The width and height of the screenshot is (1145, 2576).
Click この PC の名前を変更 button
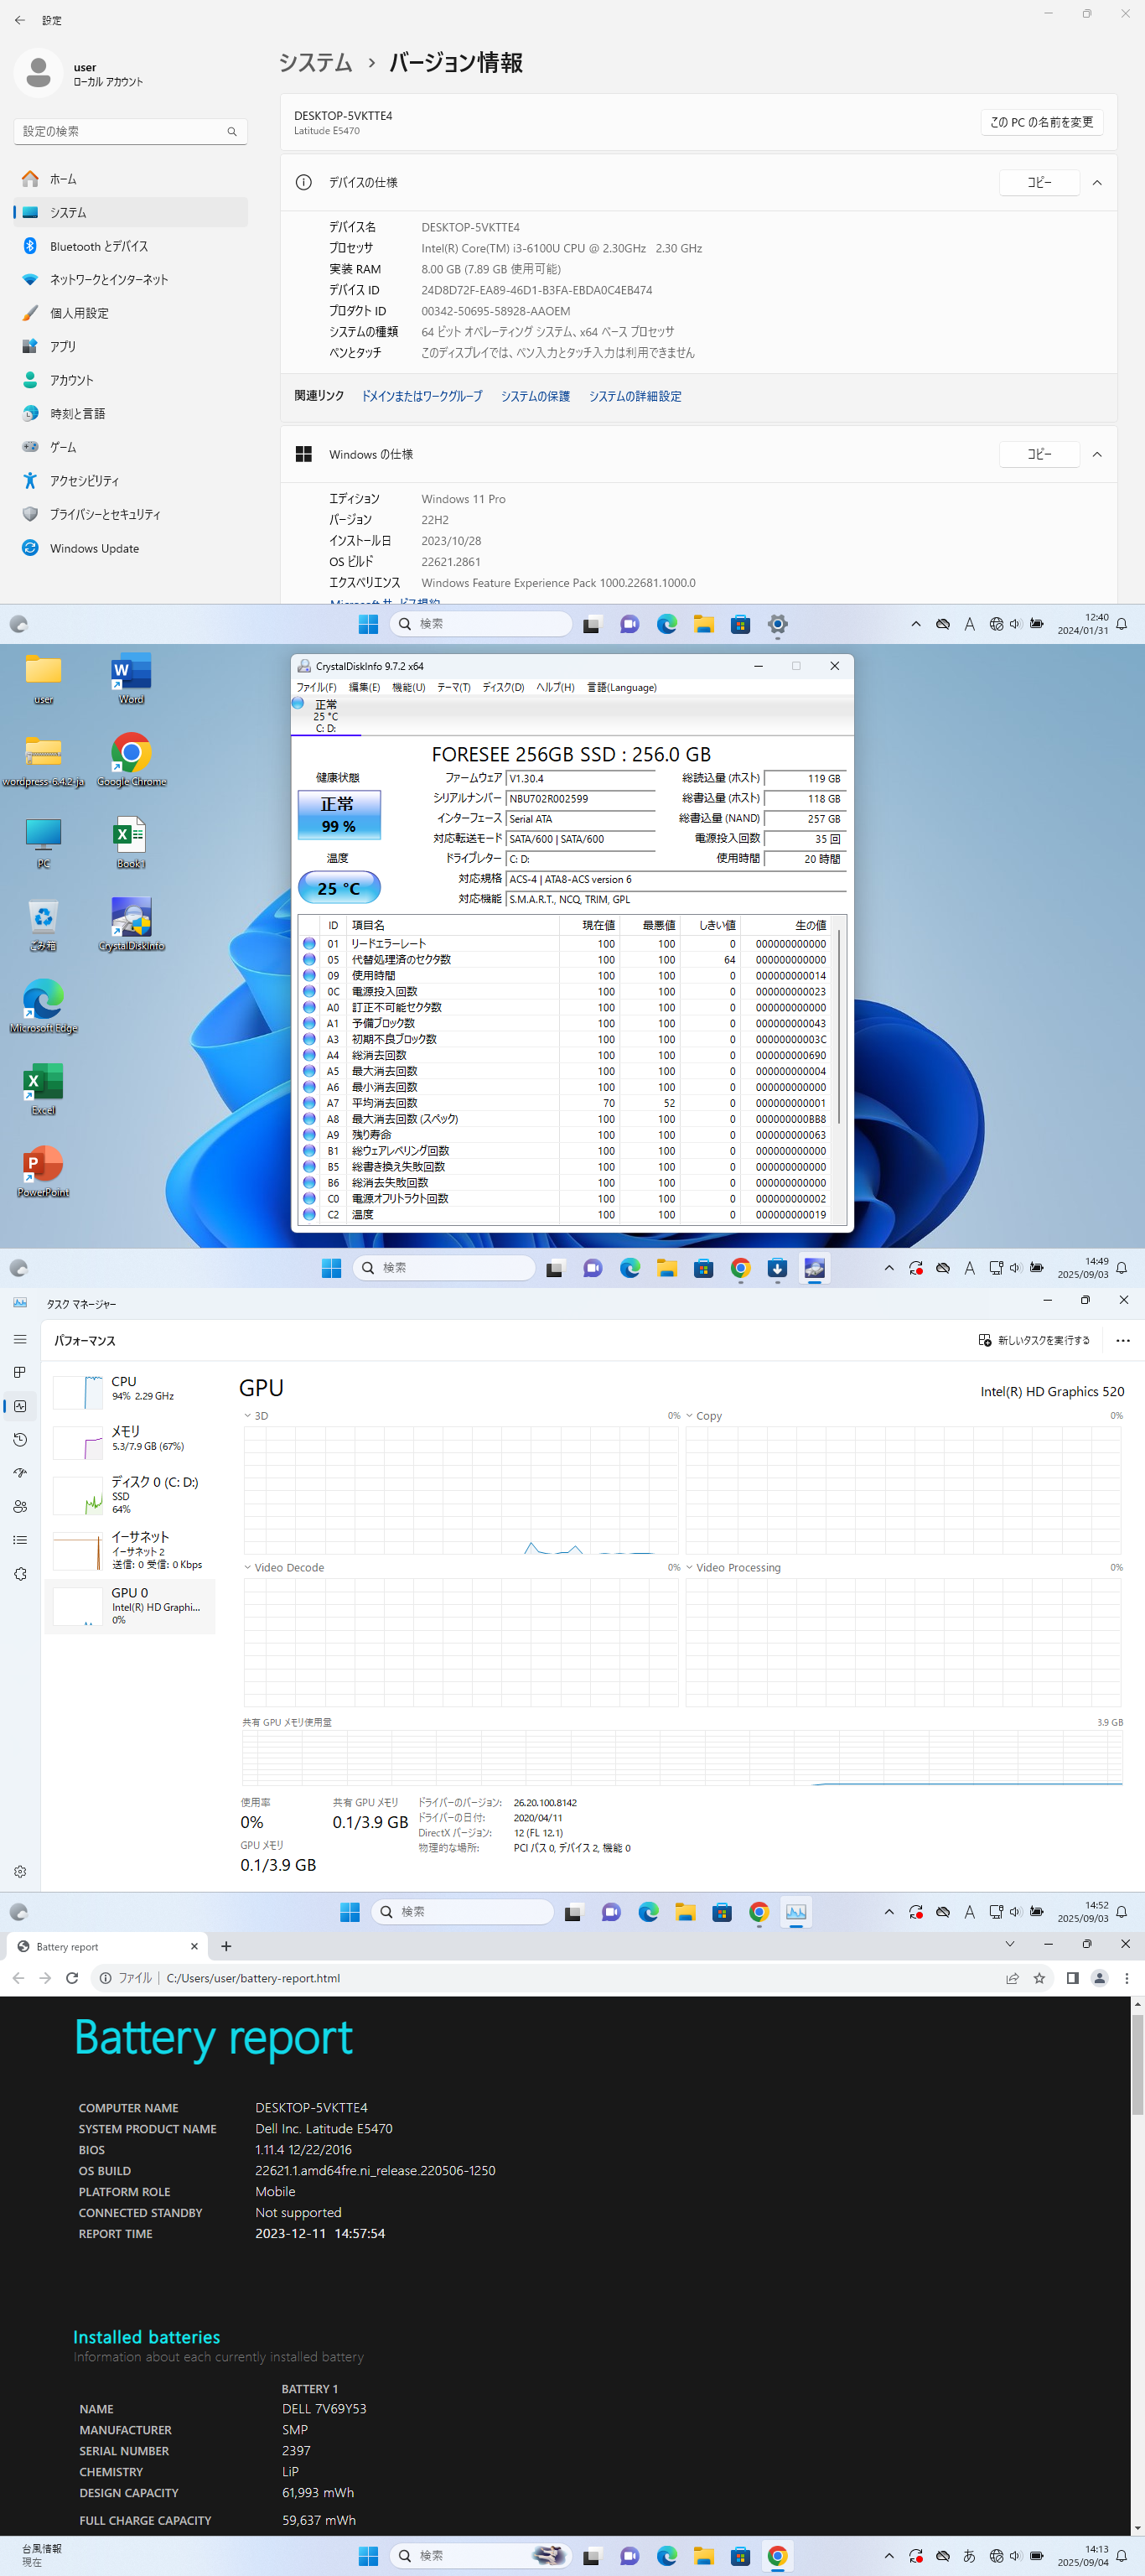pos(1041,122)
